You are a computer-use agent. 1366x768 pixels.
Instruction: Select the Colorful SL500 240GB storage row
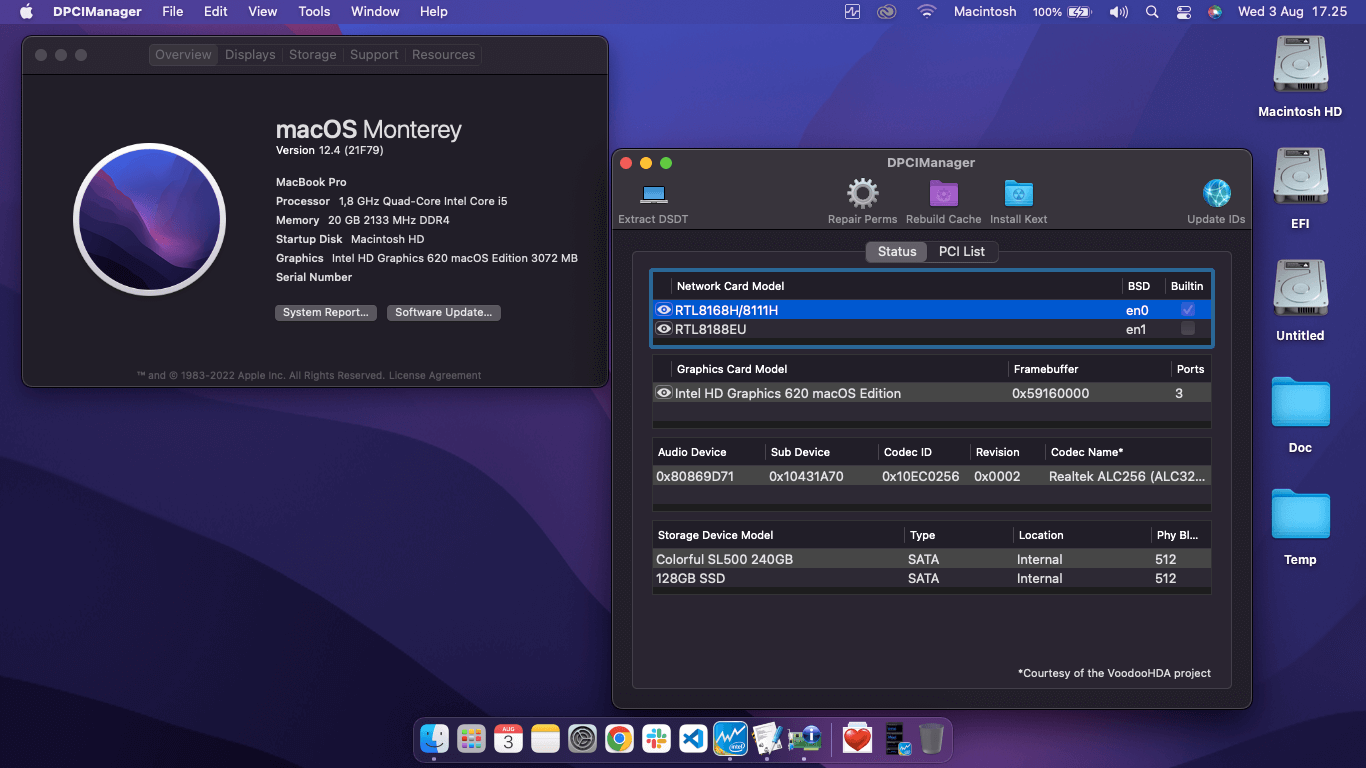click(x=932, y=559)
